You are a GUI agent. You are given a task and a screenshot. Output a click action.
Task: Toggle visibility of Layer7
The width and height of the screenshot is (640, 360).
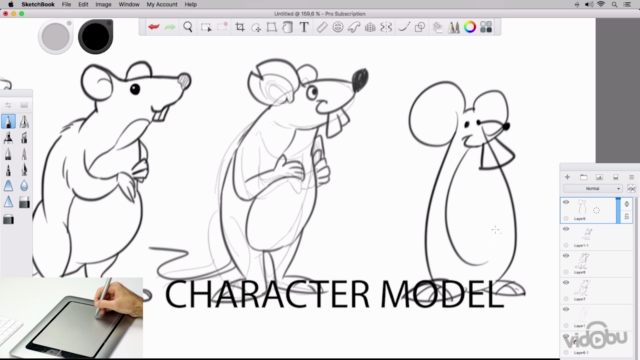(x=566, y=282)
